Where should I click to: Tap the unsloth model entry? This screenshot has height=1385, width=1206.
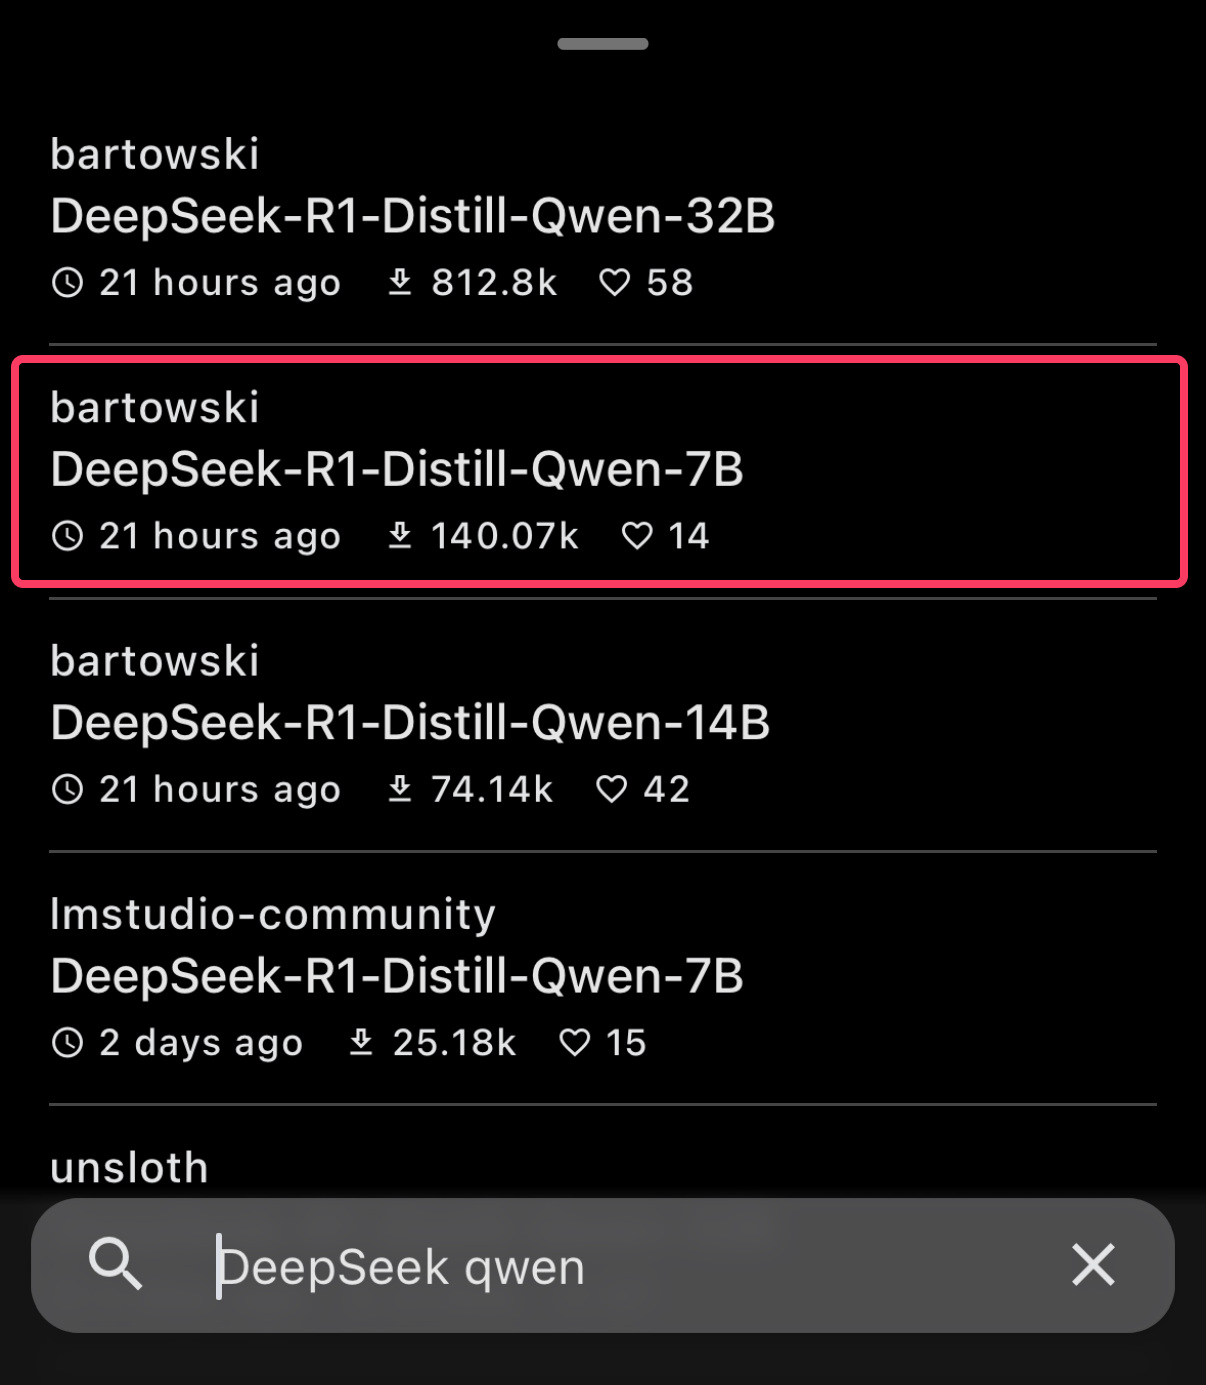[130, 1168]
